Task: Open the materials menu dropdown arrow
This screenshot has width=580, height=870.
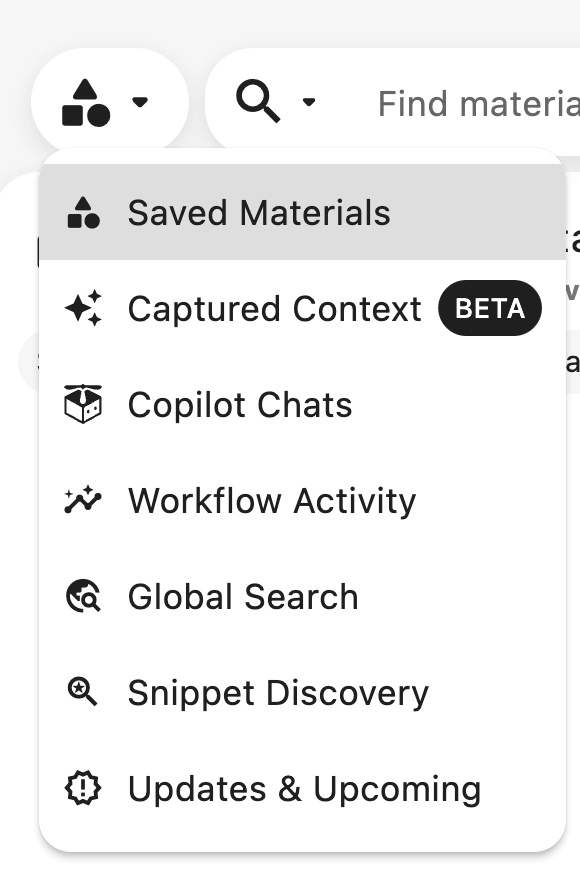Action: click(x=141, y=102)
